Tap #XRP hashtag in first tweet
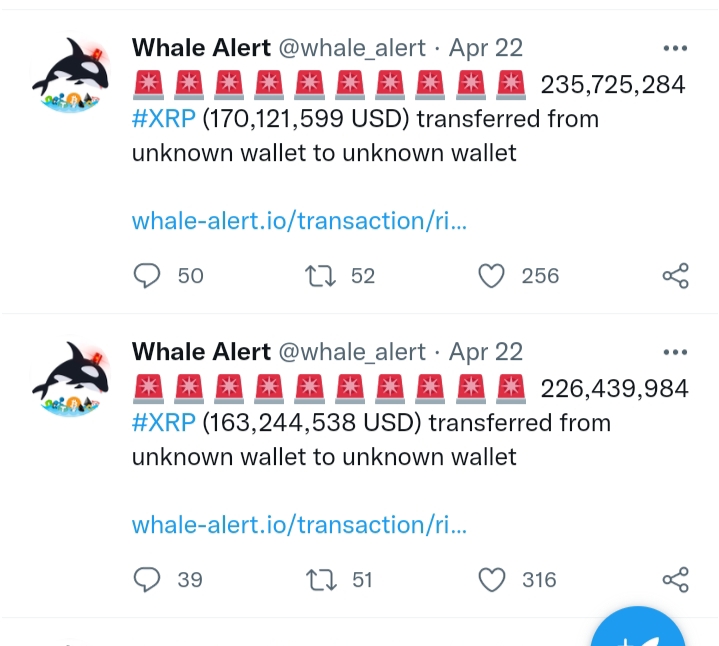719x646 pixels. point(164,119)
